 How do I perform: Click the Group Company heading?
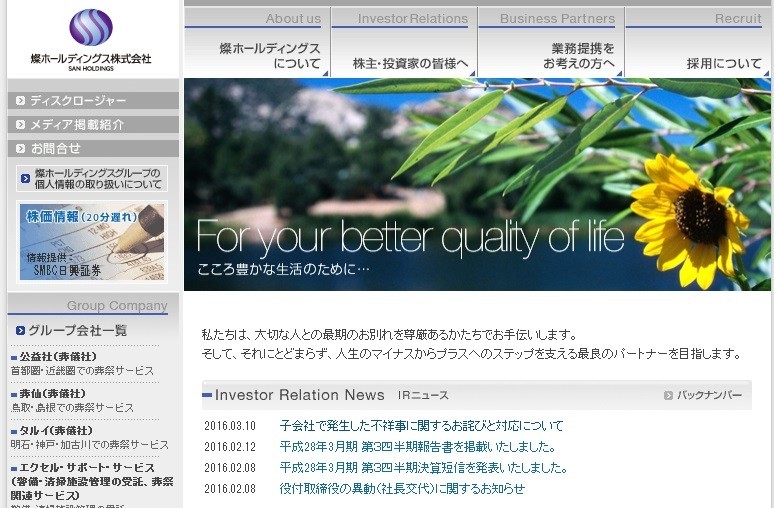[x=117, y=306]
